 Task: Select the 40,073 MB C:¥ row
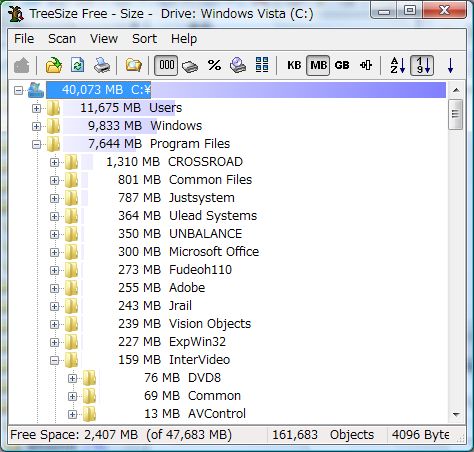pyautogui.click(x=246, y=90)
